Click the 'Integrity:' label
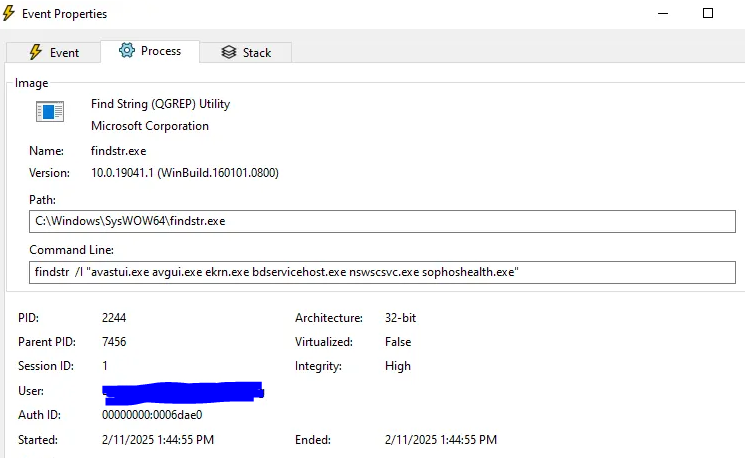 point(318,366)
